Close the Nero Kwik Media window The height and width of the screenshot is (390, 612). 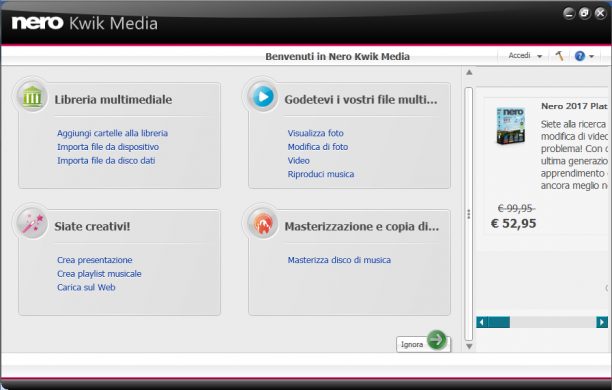pos(600,13)
